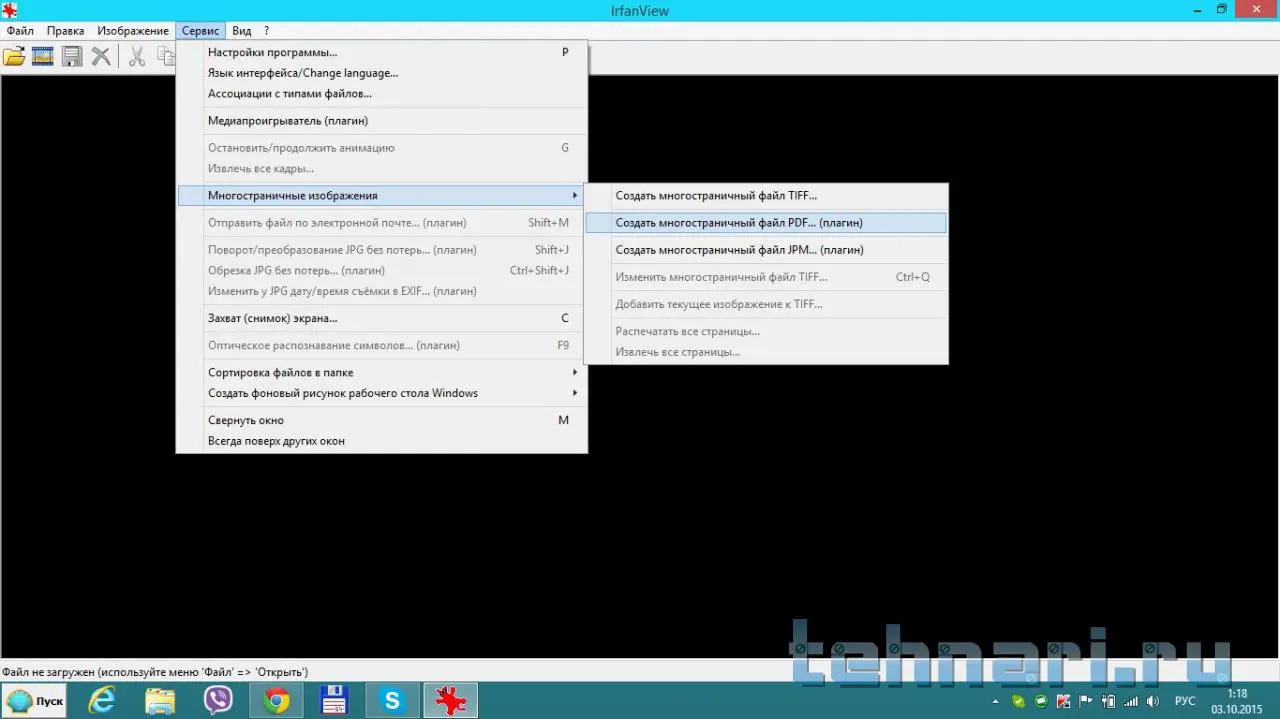1280x719 pixels.
Task: Click the Delete X toolbar icon
Action: click(x=101, y=56)
